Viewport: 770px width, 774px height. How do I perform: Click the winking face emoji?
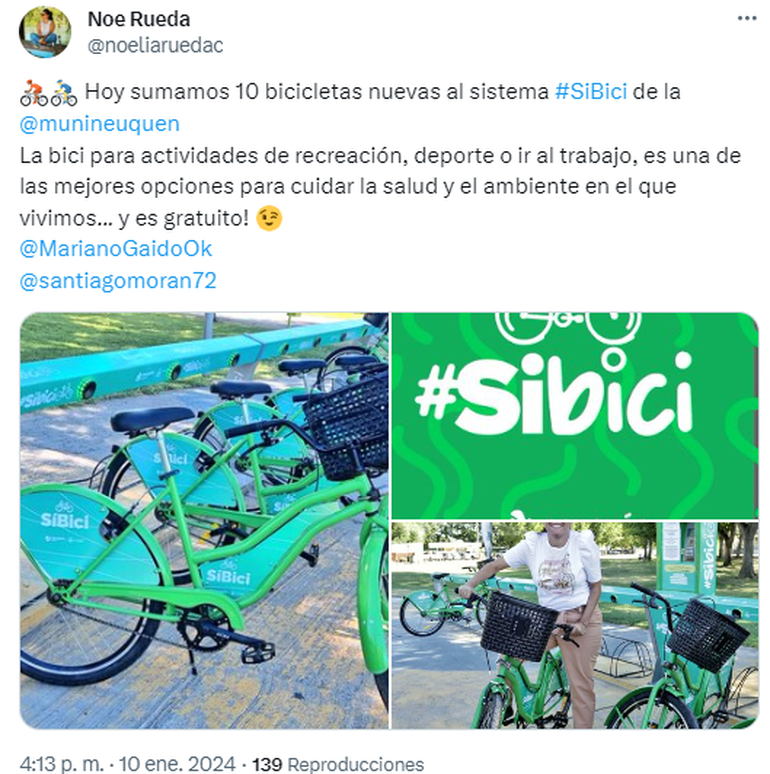tap(269, 218)
